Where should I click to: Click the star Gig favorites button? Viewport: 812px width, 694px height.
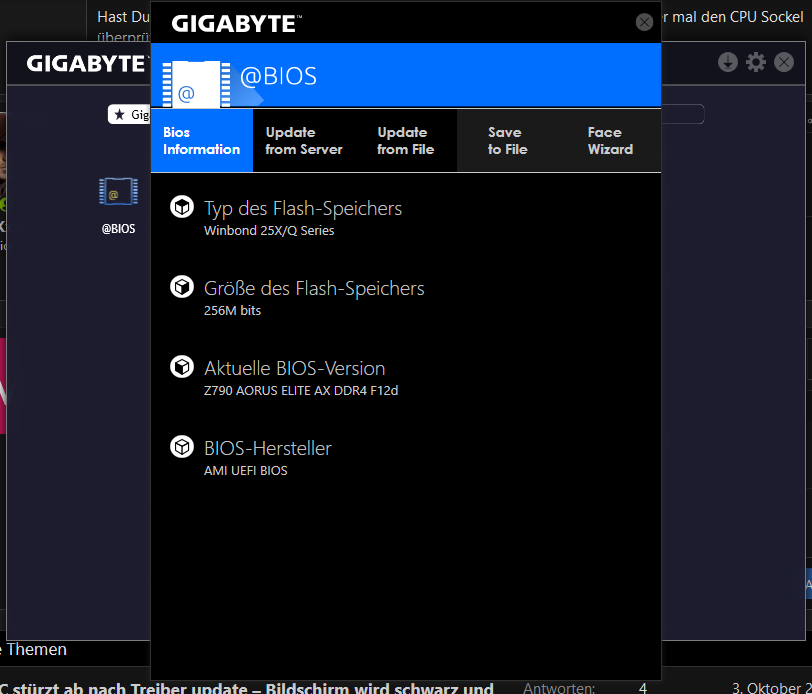pyautogui.click(x=129, y=114)
